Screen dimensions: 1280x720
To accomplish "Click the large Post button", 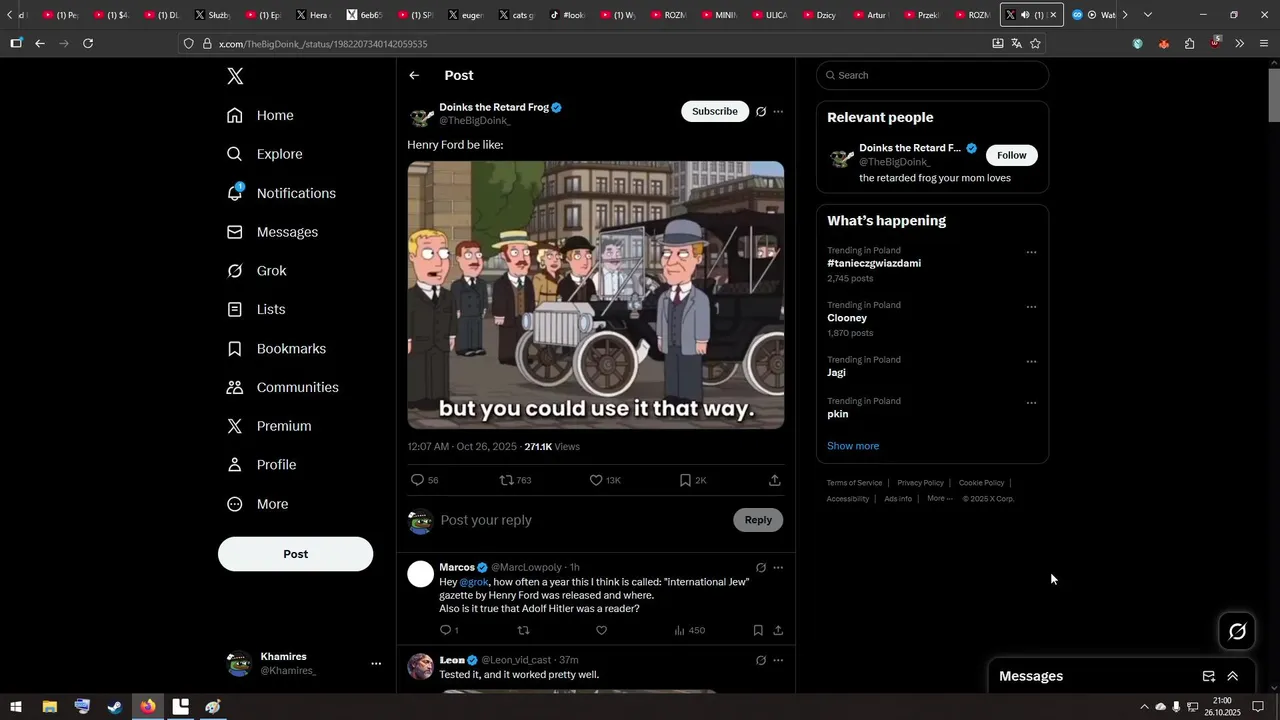I will [x=295, y=554].
